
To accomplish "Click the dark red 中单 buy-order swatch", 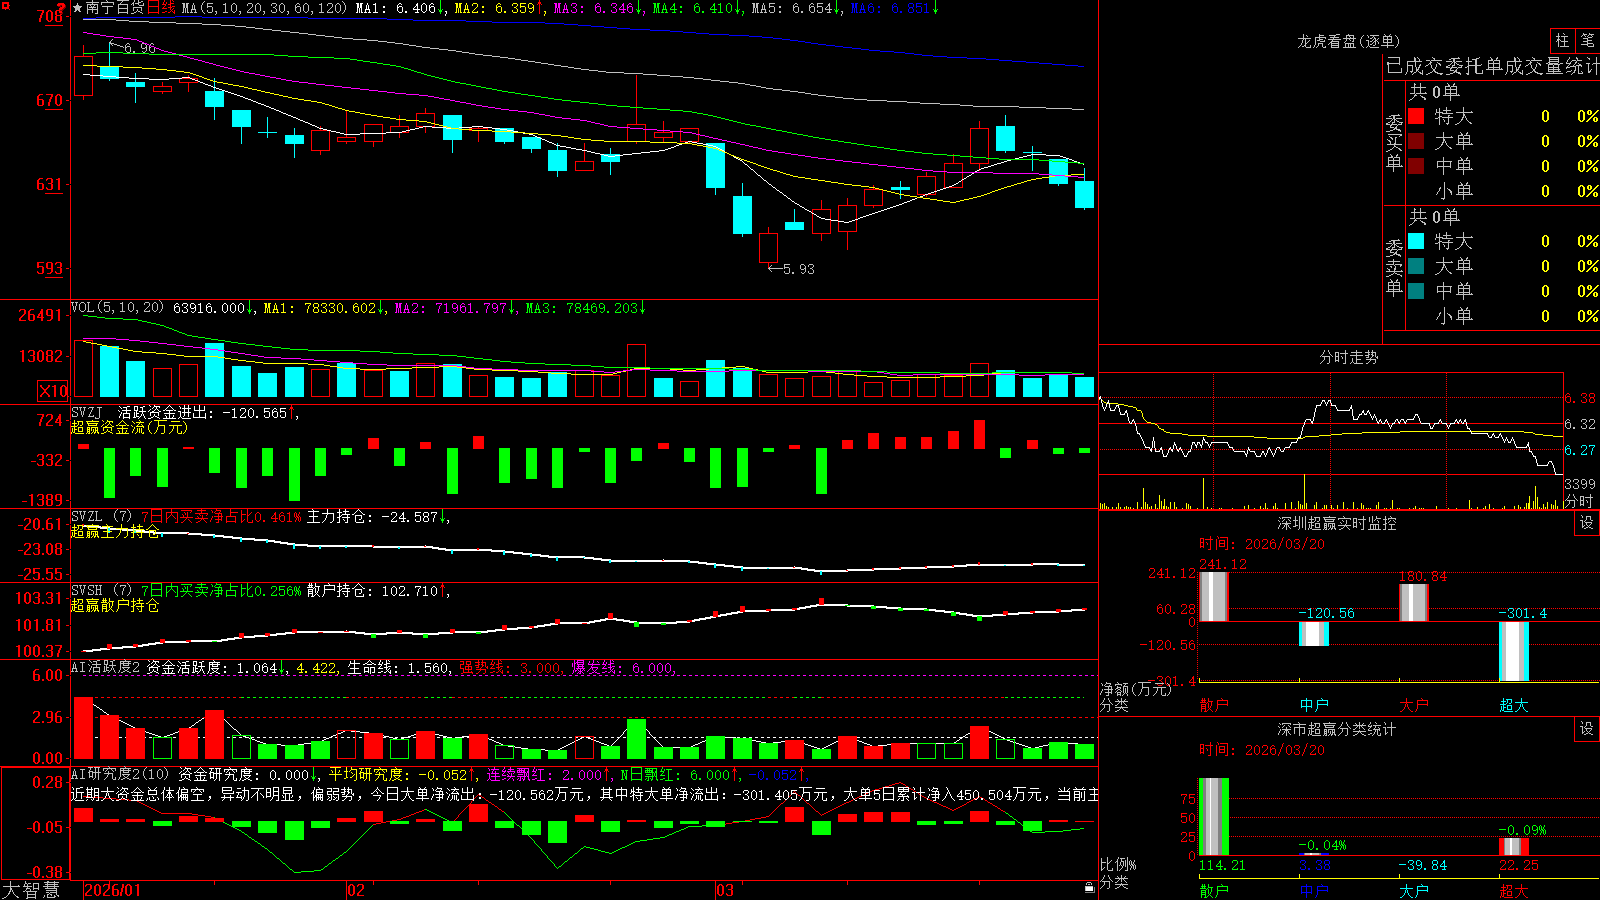I will click(1416, 166).
